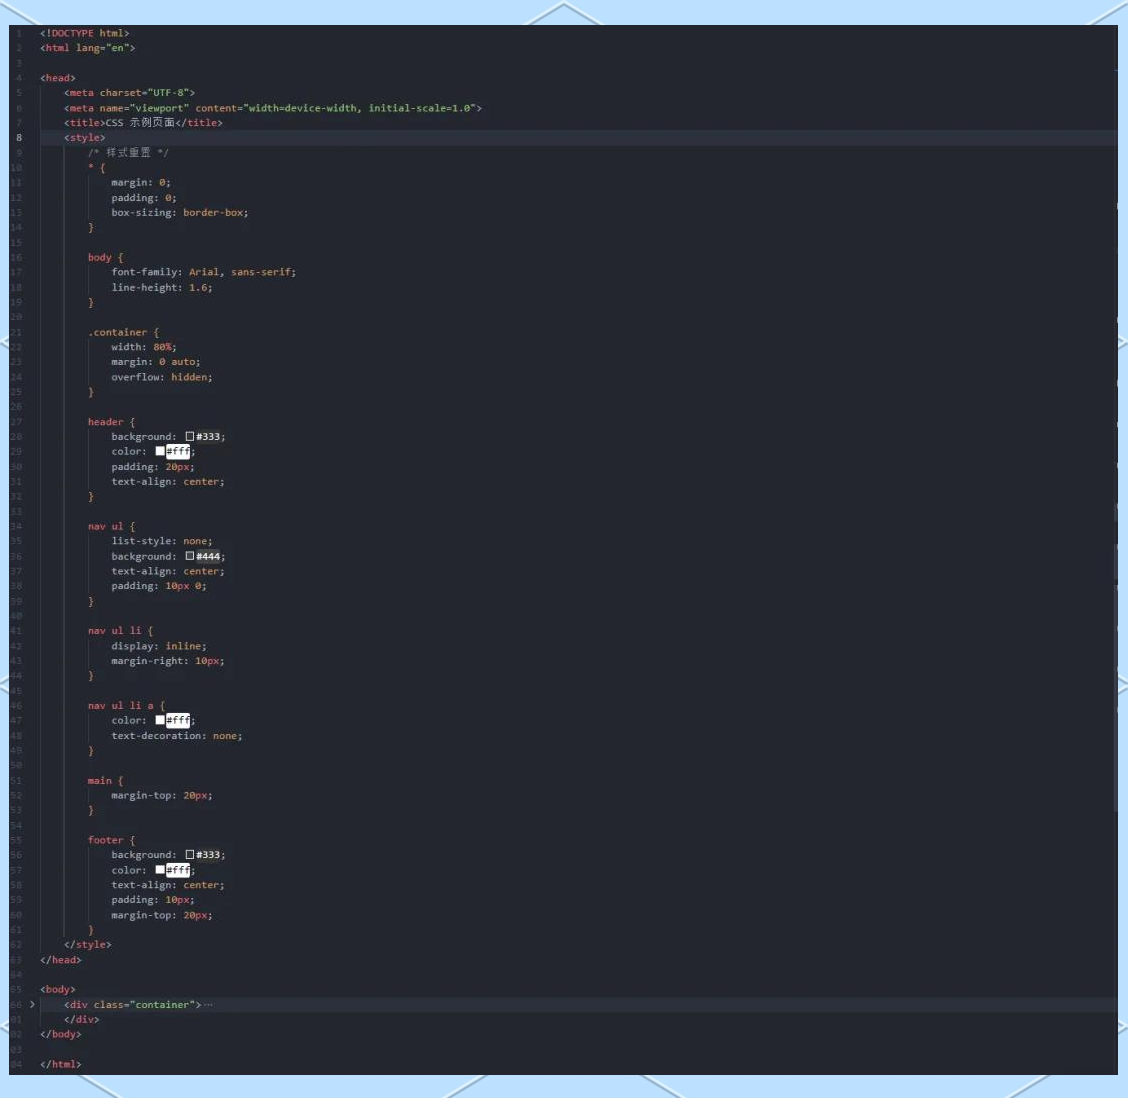Click the DOCTYPE html declaration
Image resolution: width=1128 pixels, height=1098 pixels.
click(84, 33)
